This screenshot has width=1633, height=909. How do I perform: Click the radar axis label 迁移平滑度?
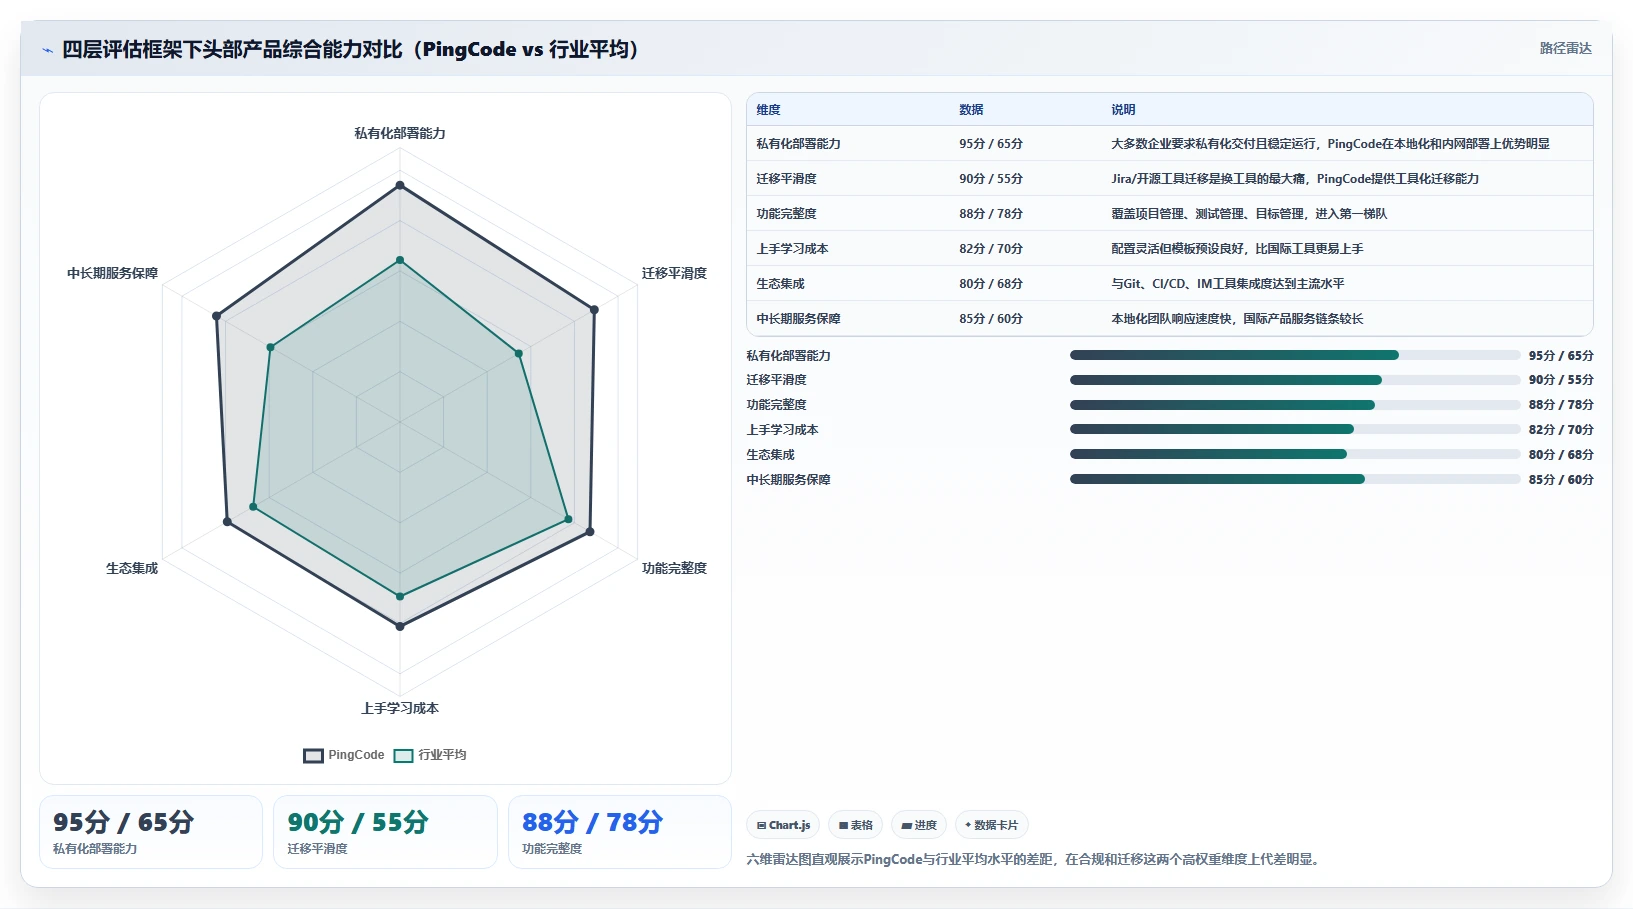674,273
